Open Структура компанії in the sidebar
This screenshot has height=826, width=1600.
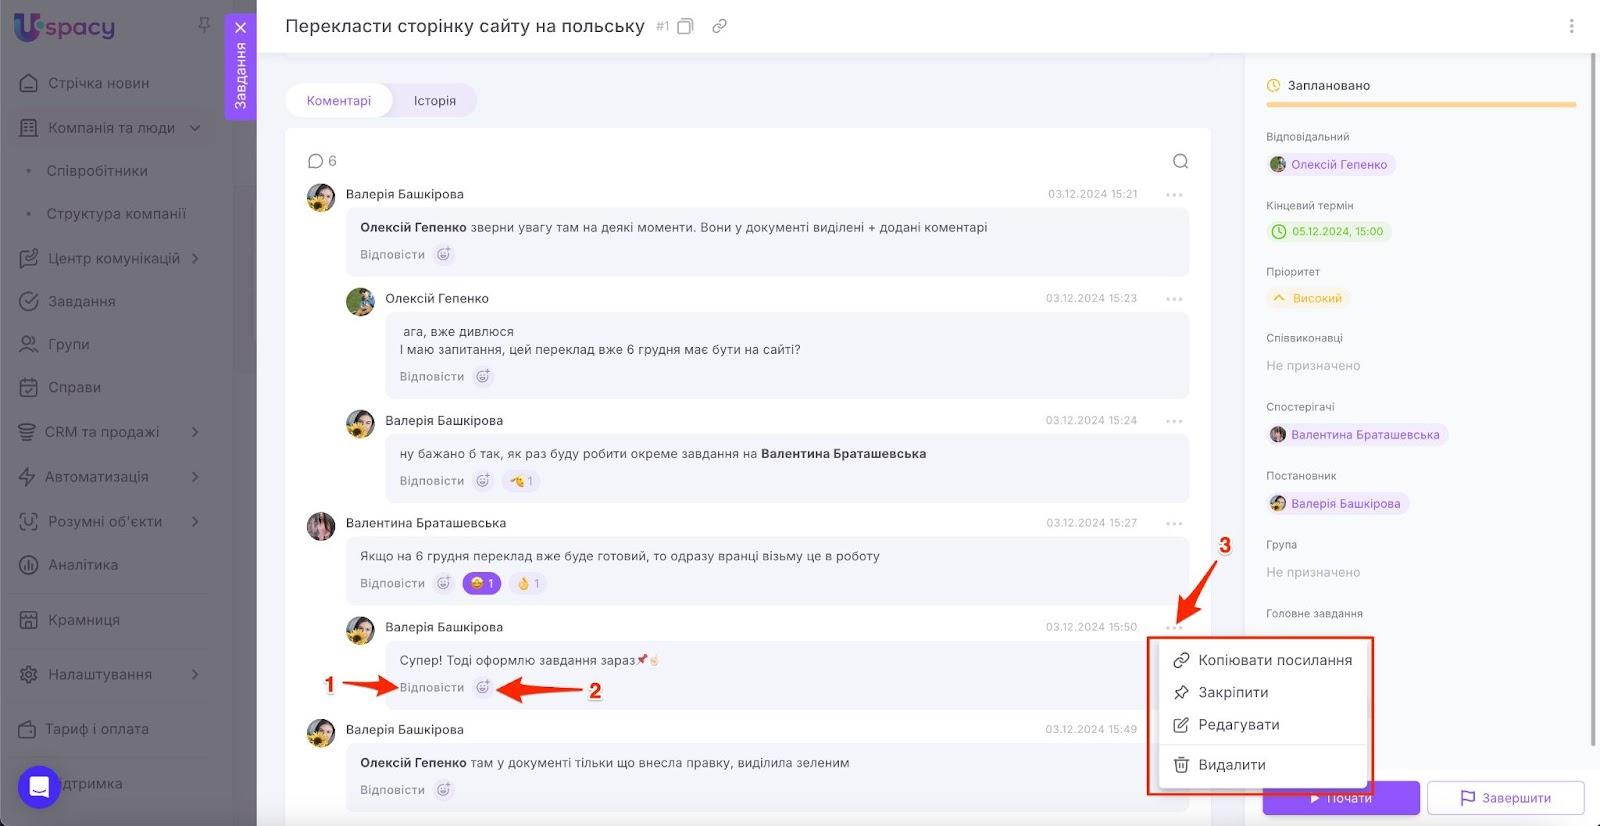(x=116, y=214)
